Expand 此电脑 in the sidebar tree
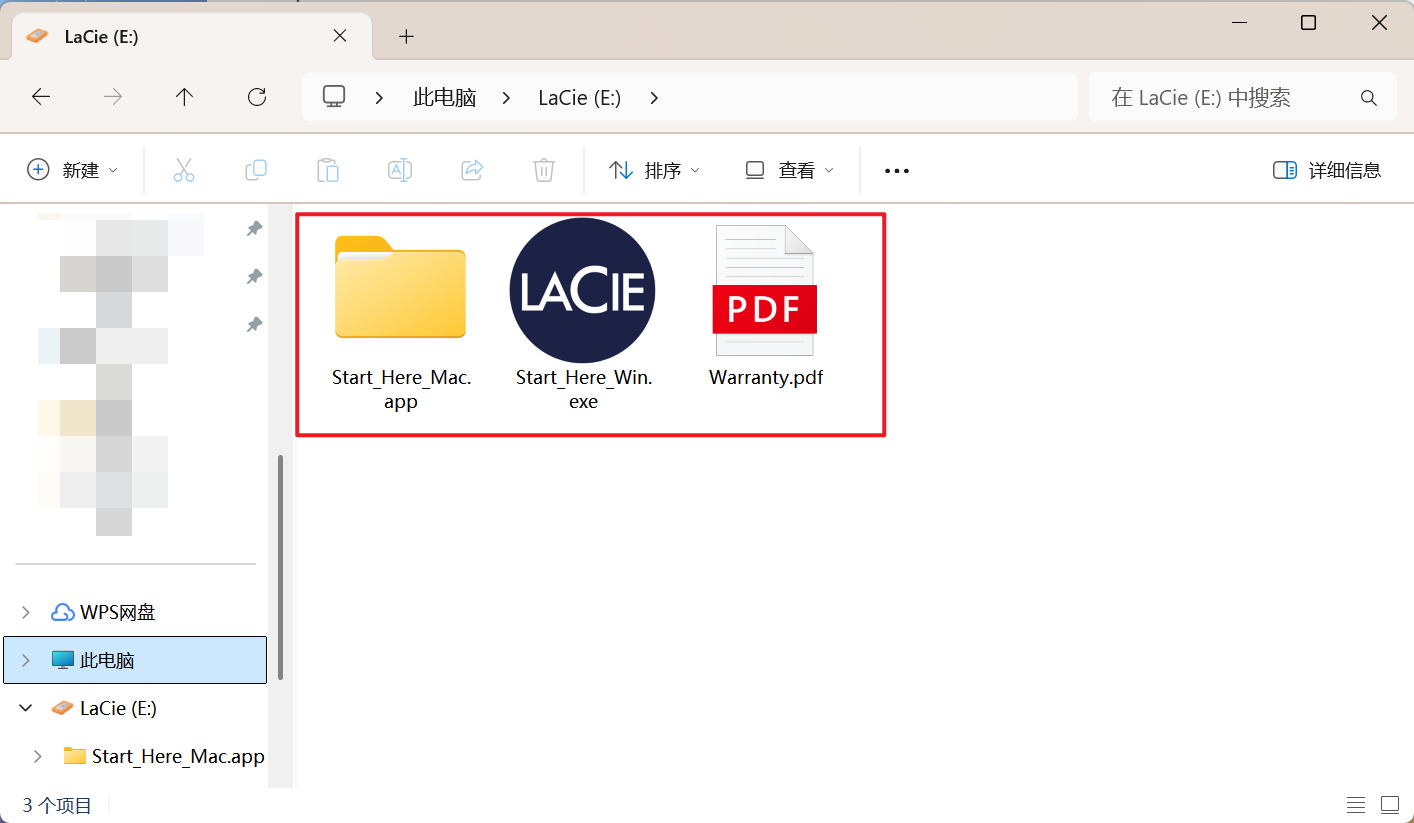The width and height of the screenshot is (1414, 823). 26,660
